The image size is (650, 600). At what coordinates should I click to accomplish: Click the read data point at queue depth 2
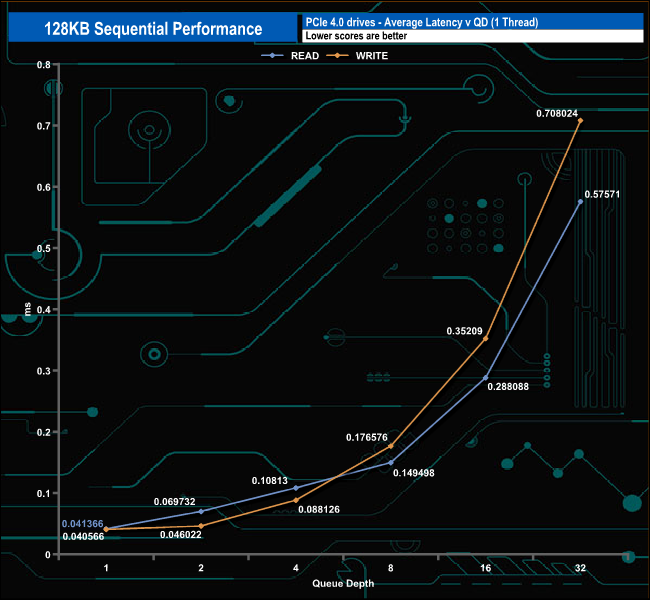coord(201,512)
